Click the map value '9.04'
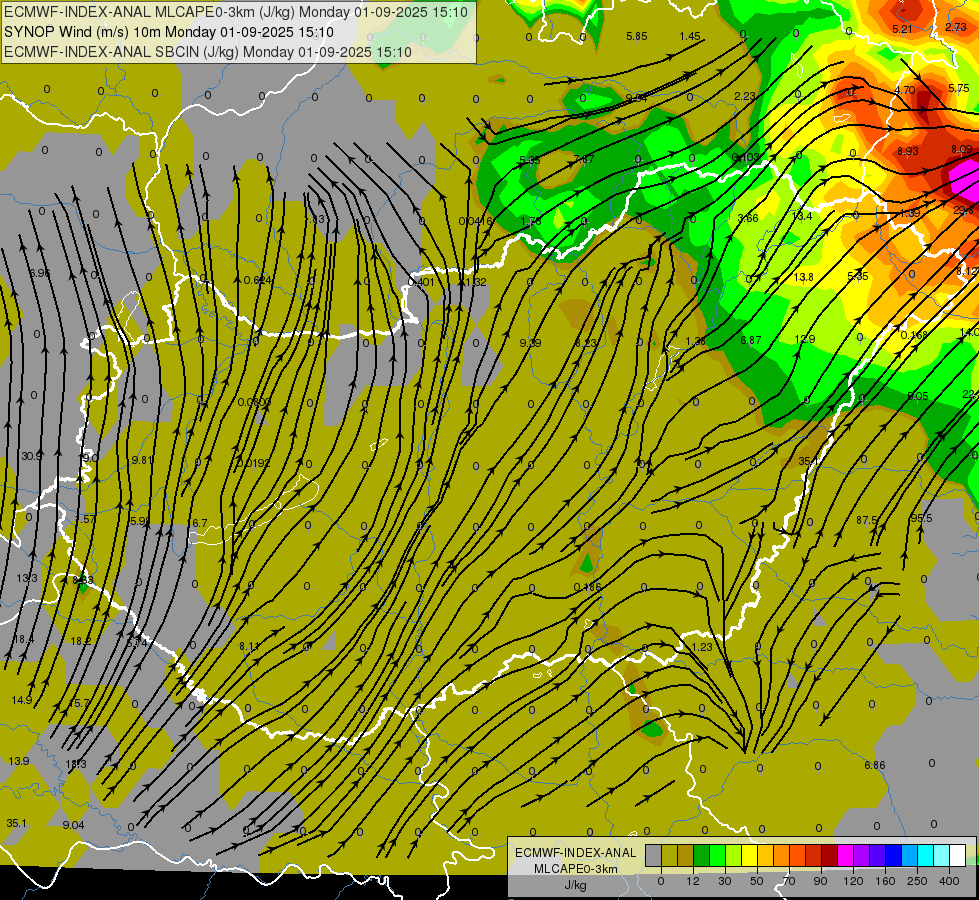The width and height of the screenshot is (979, 900). pos(74,825)
